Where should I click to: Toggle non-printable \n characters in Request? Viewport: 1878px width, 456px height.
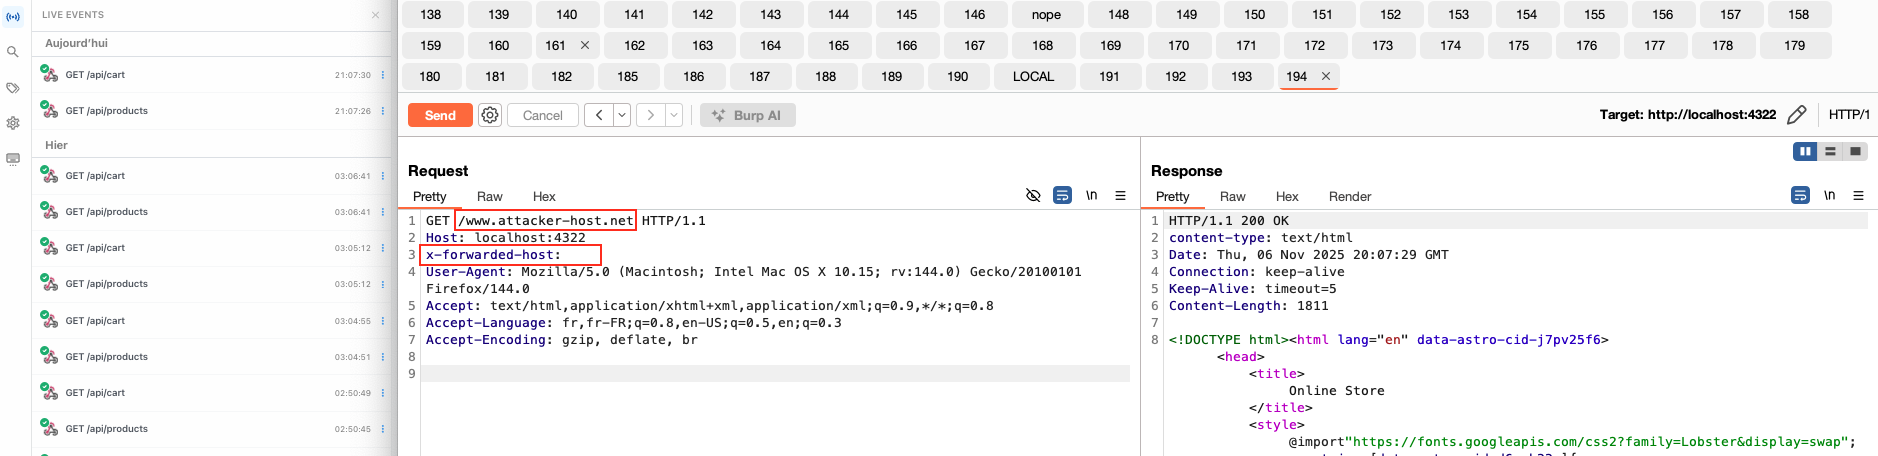(1091, 196)
